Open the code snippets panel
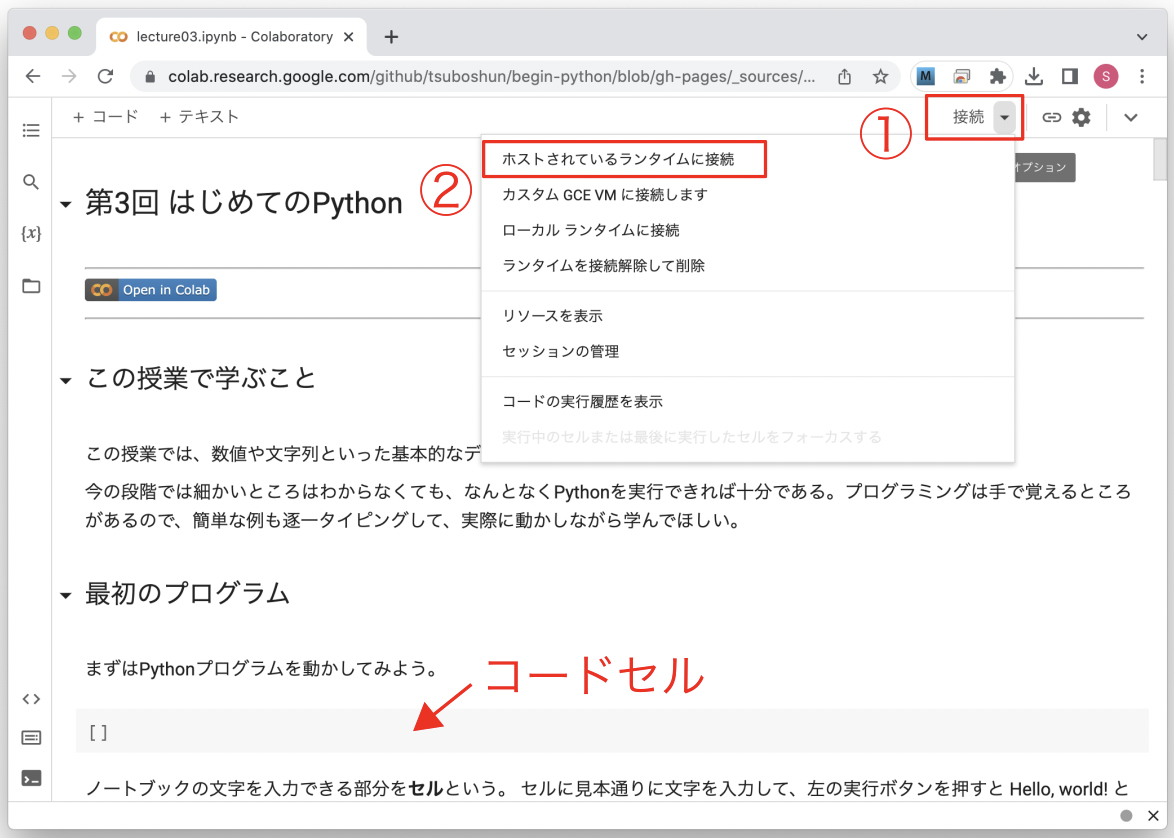The height and width of the screenshot is (838, 1174). pyautogui.click(x=30, y=698)
